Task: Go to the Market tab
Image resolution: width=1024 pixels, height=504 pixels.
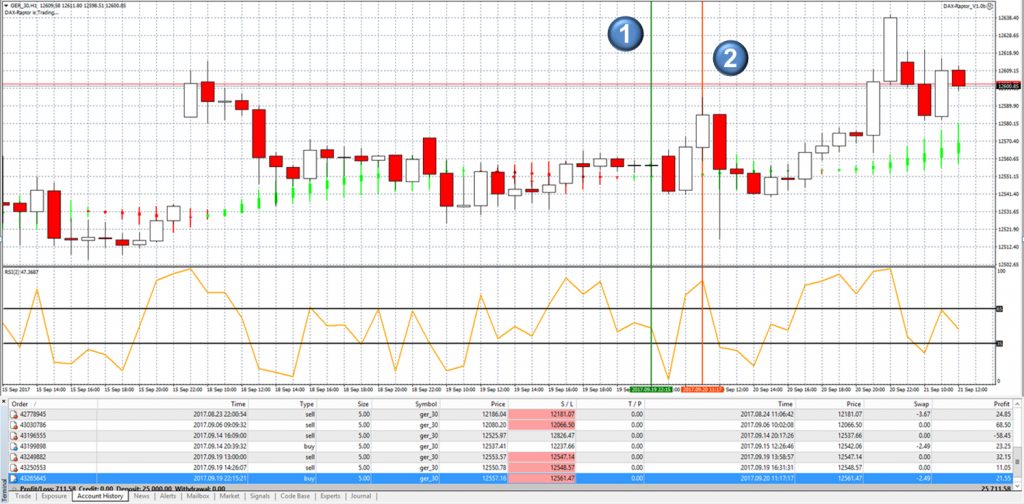Action: pyautogui.click(x=229, y=496)
